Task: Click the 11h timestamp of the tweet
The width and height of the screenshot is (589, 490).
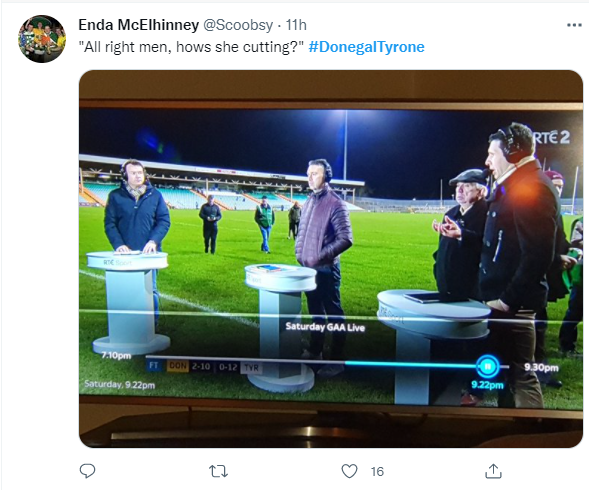Action: pyautogui.click(x=296, y=25)
